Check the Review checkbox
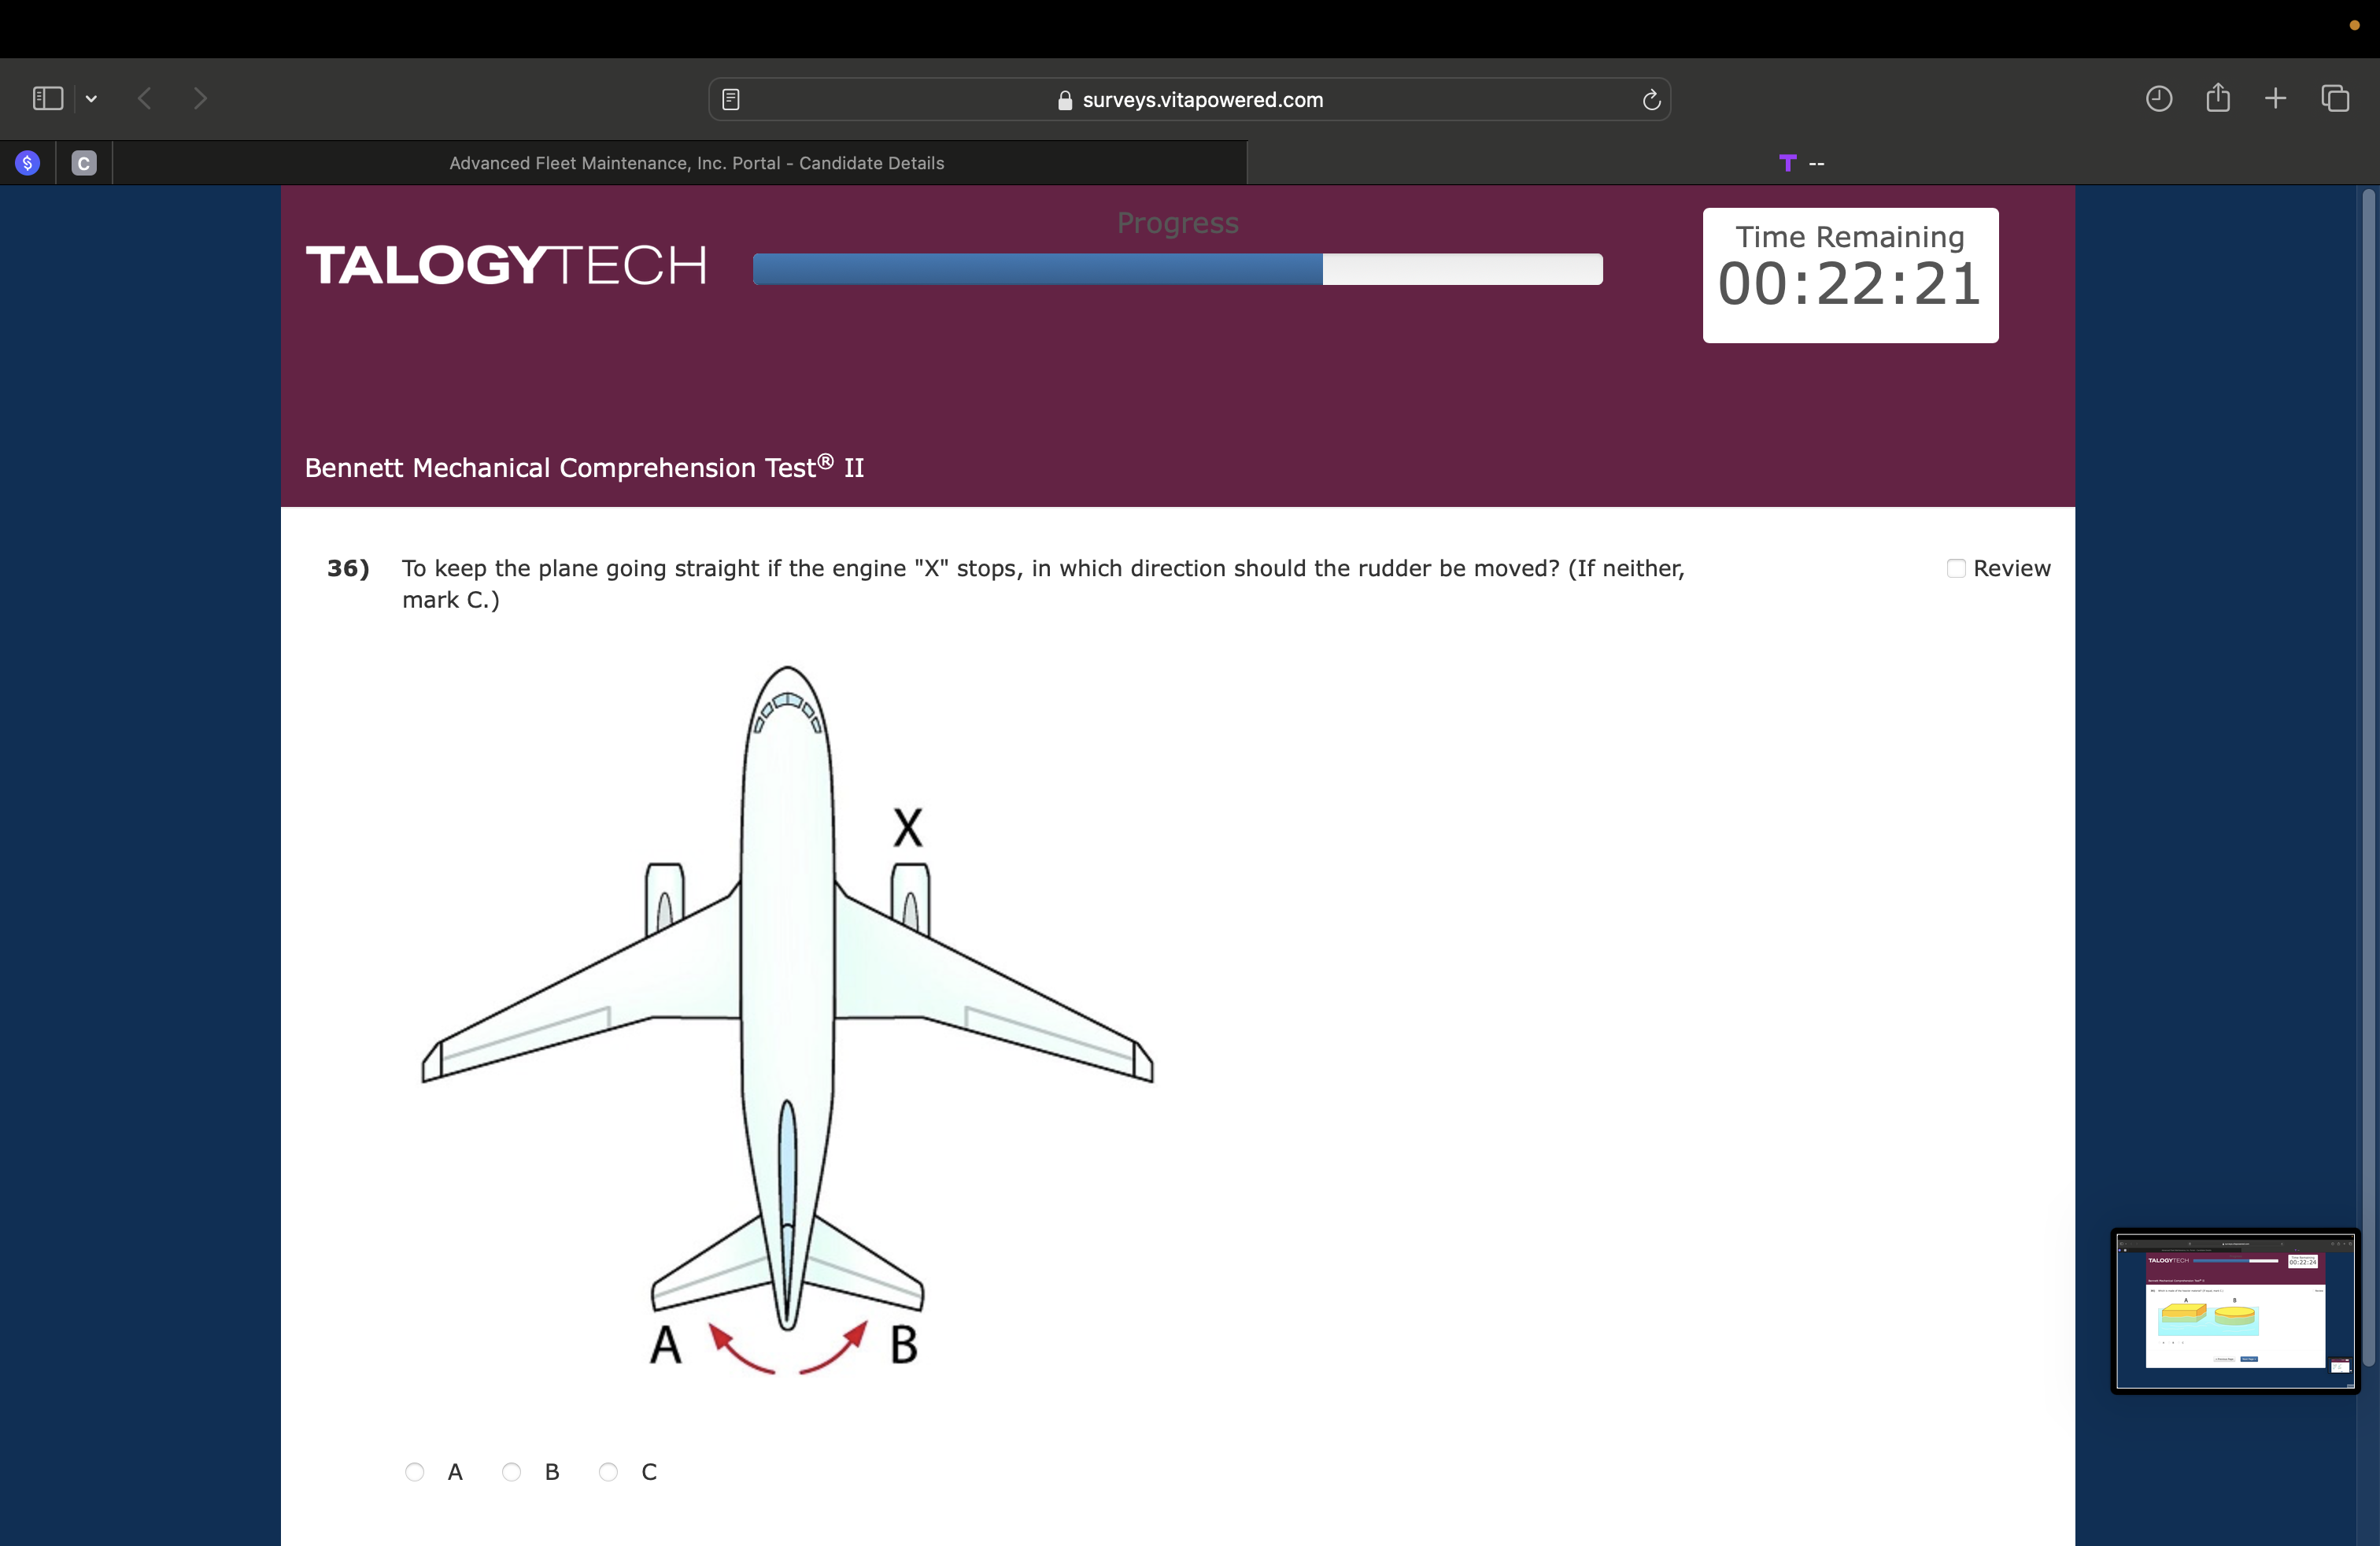This screenshot has height=1546, width=2380. tap(1956, 568)
